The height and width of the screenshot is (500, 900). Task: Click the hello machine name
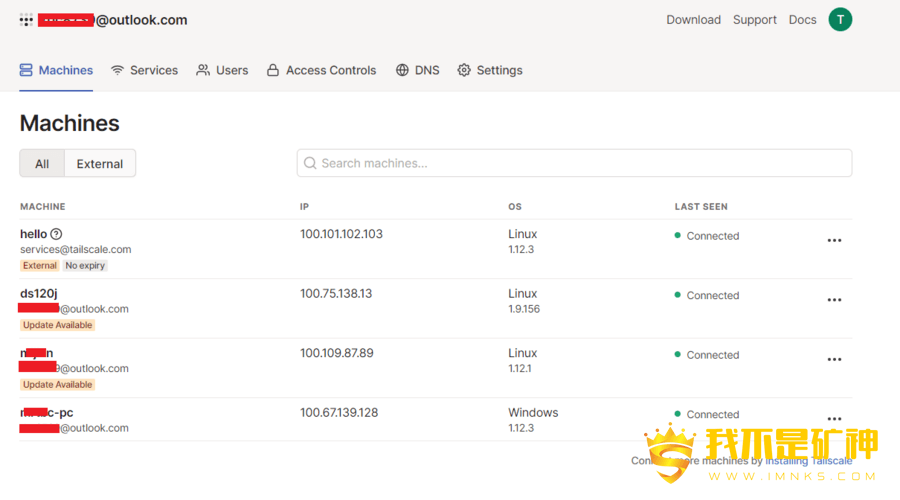tap(33, 234)
